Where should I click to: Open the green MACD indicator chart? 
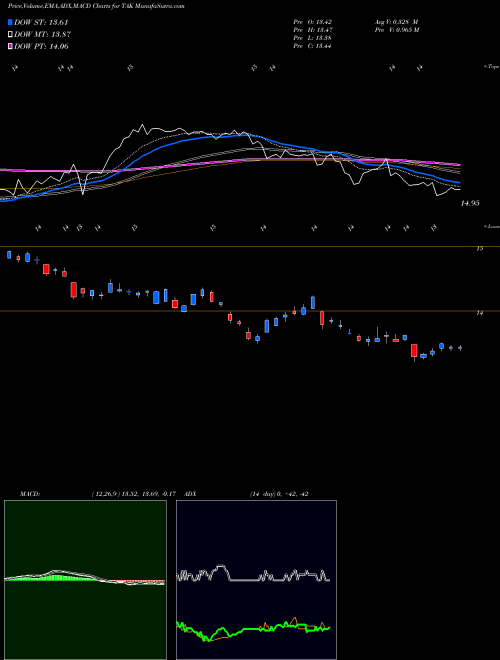[x=85, y=580]
